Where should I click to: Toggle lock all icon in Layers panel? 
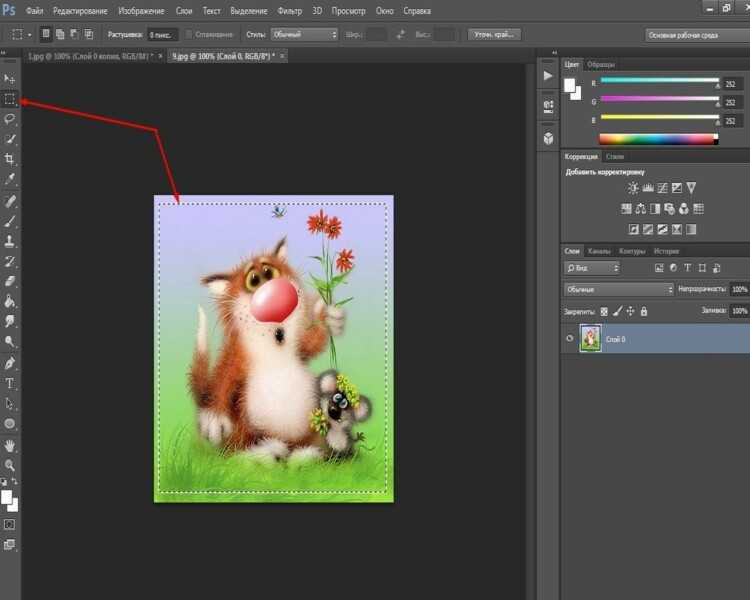[x=645, y=311]
